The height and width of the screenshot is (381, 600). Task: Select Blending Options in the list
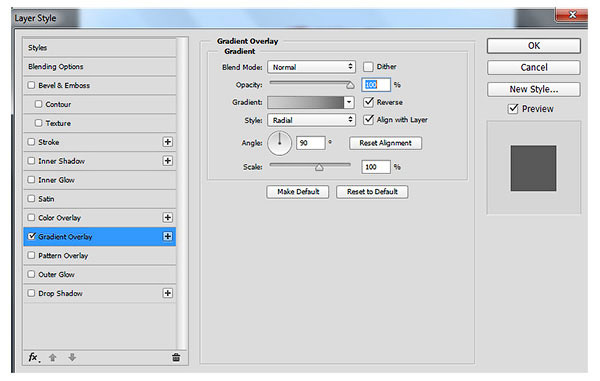point(99,67)
